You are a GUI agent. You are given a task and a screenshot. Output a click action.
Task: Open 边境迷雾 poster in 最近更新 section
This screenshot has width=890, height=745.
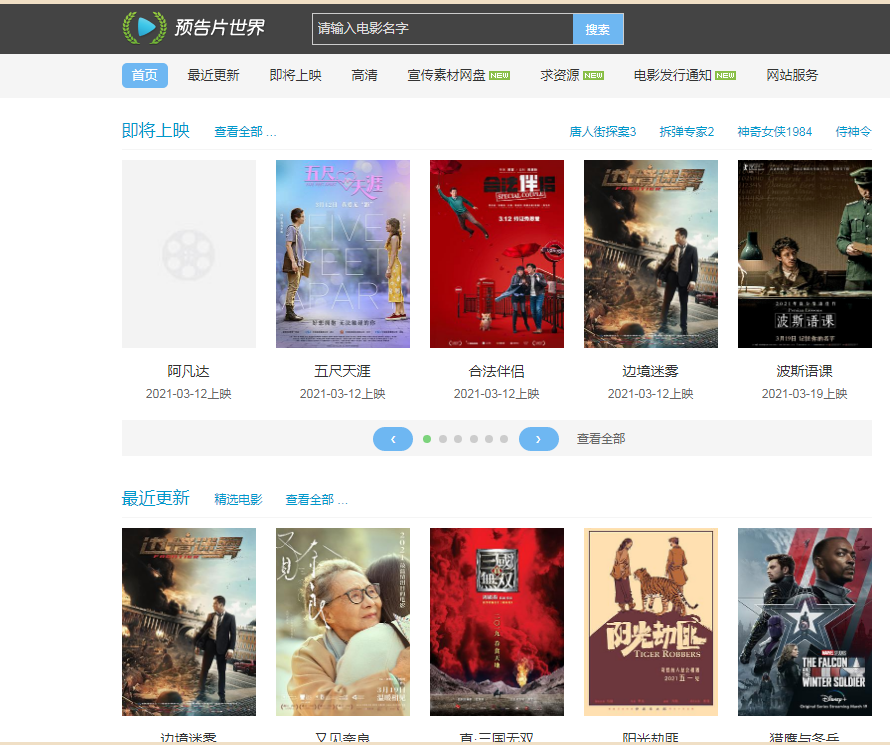(189, 622)
